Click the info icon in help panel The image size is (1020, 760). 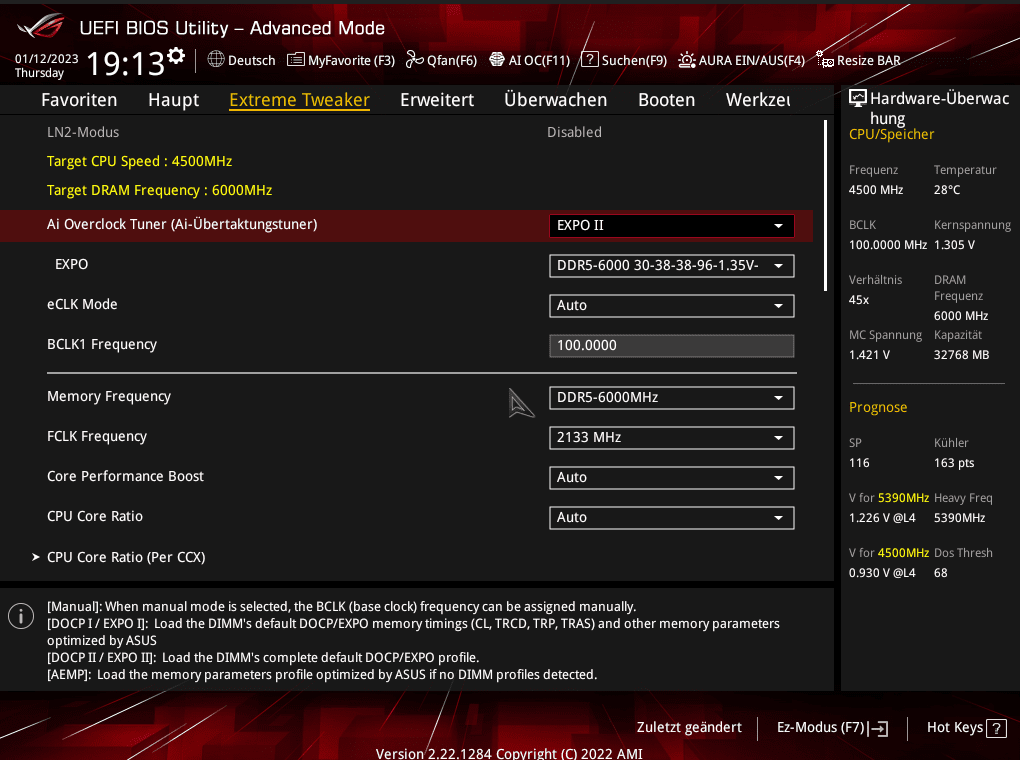pos(21,616)
